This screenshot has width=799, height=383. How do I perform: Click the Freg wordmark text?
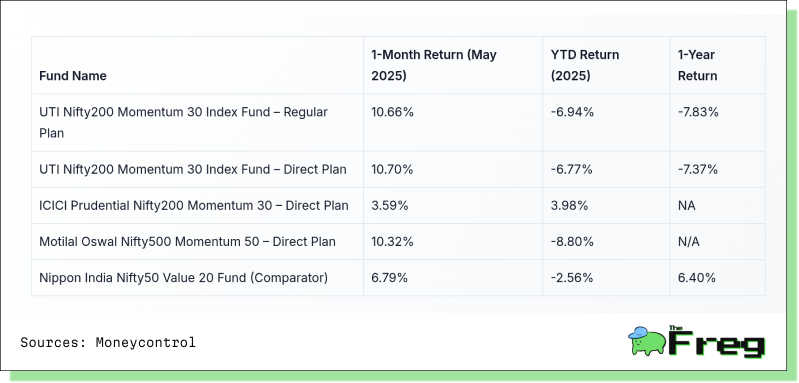pyautogui.click(x=717, y=342)
